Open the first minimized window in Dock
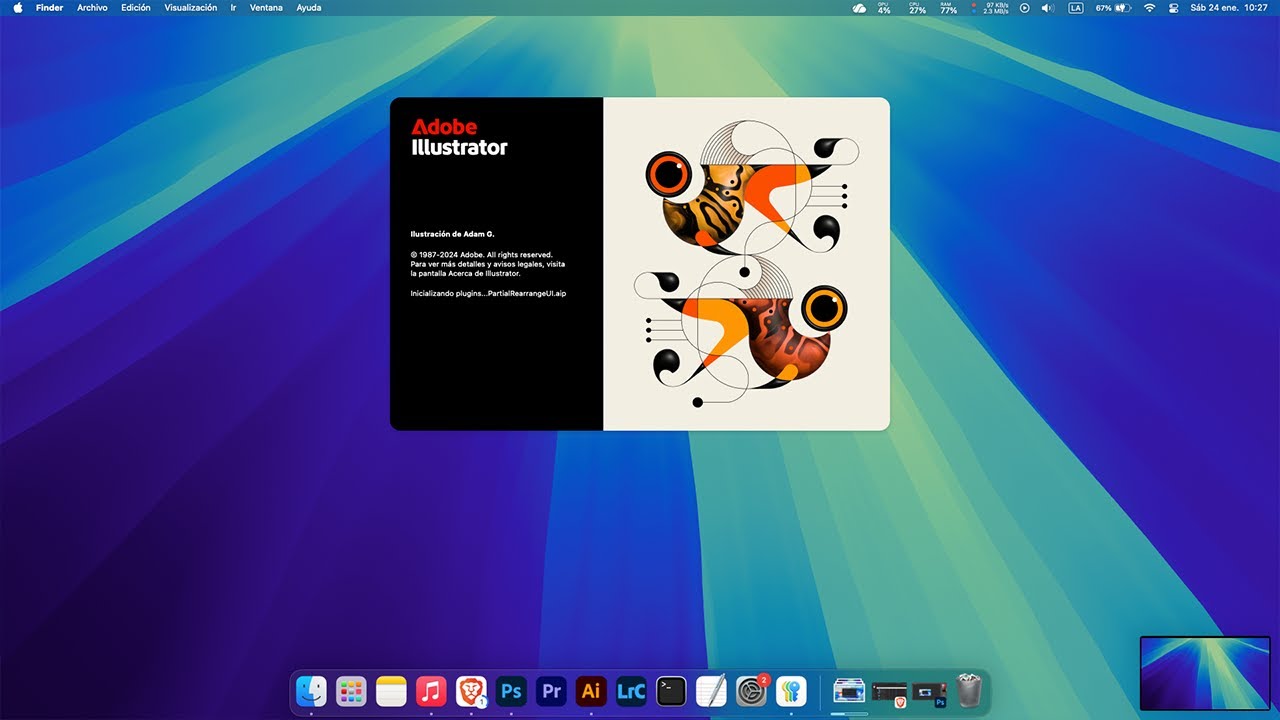 tap(849, 691)
